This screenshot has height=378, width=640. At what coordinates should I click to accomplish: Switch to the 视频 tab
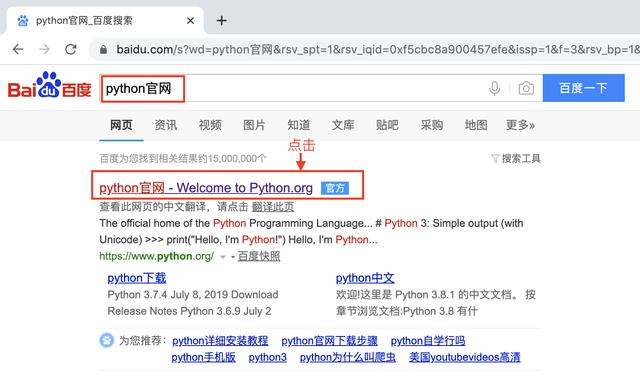(210, 125)
